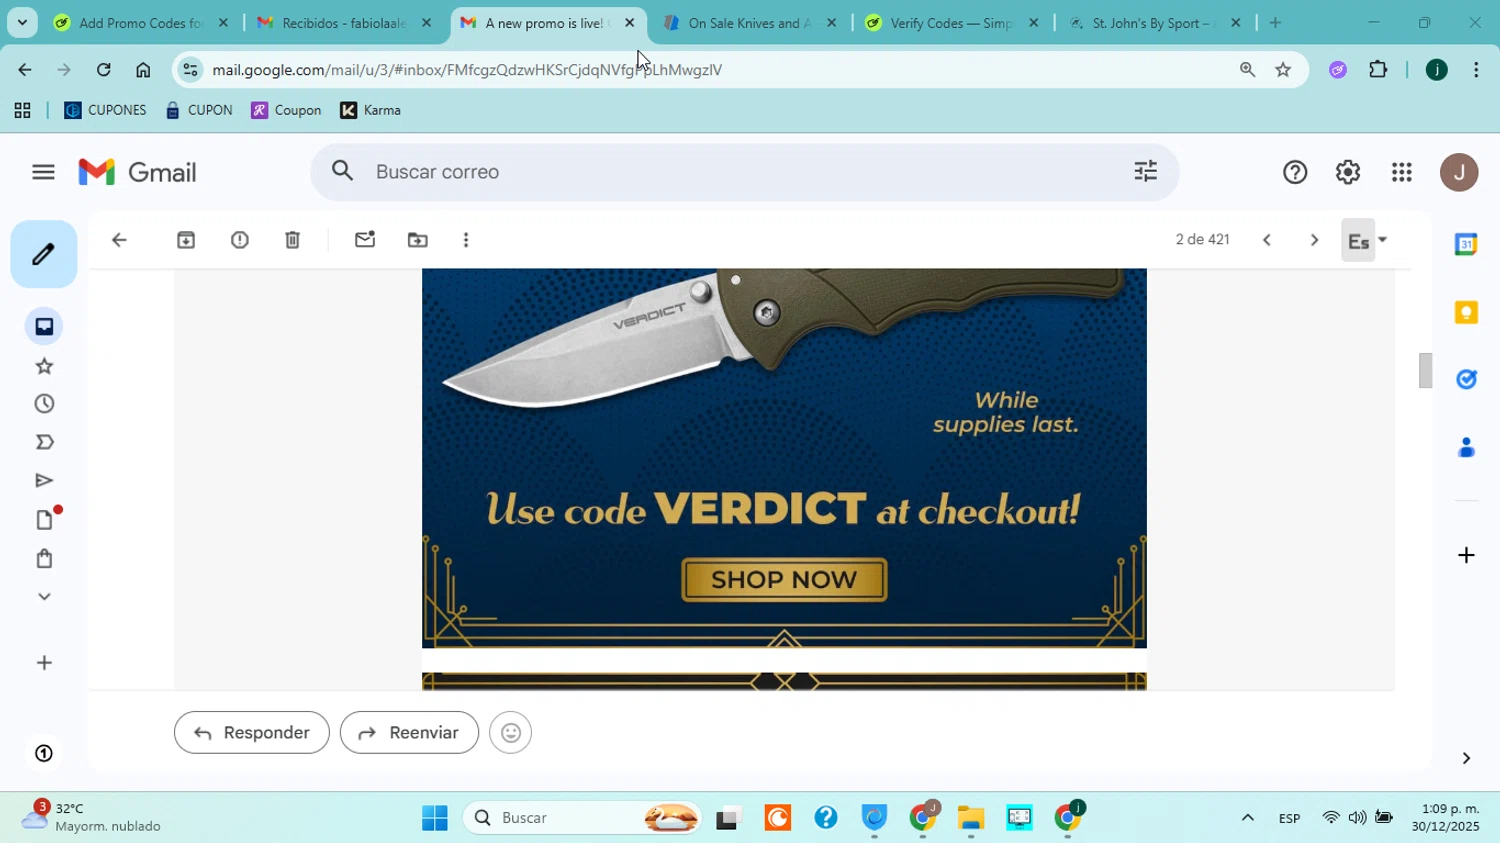Show hidden system tray icons
Screen dimensions: 1500x843
pyautogui.click(x=1247, y=818)
